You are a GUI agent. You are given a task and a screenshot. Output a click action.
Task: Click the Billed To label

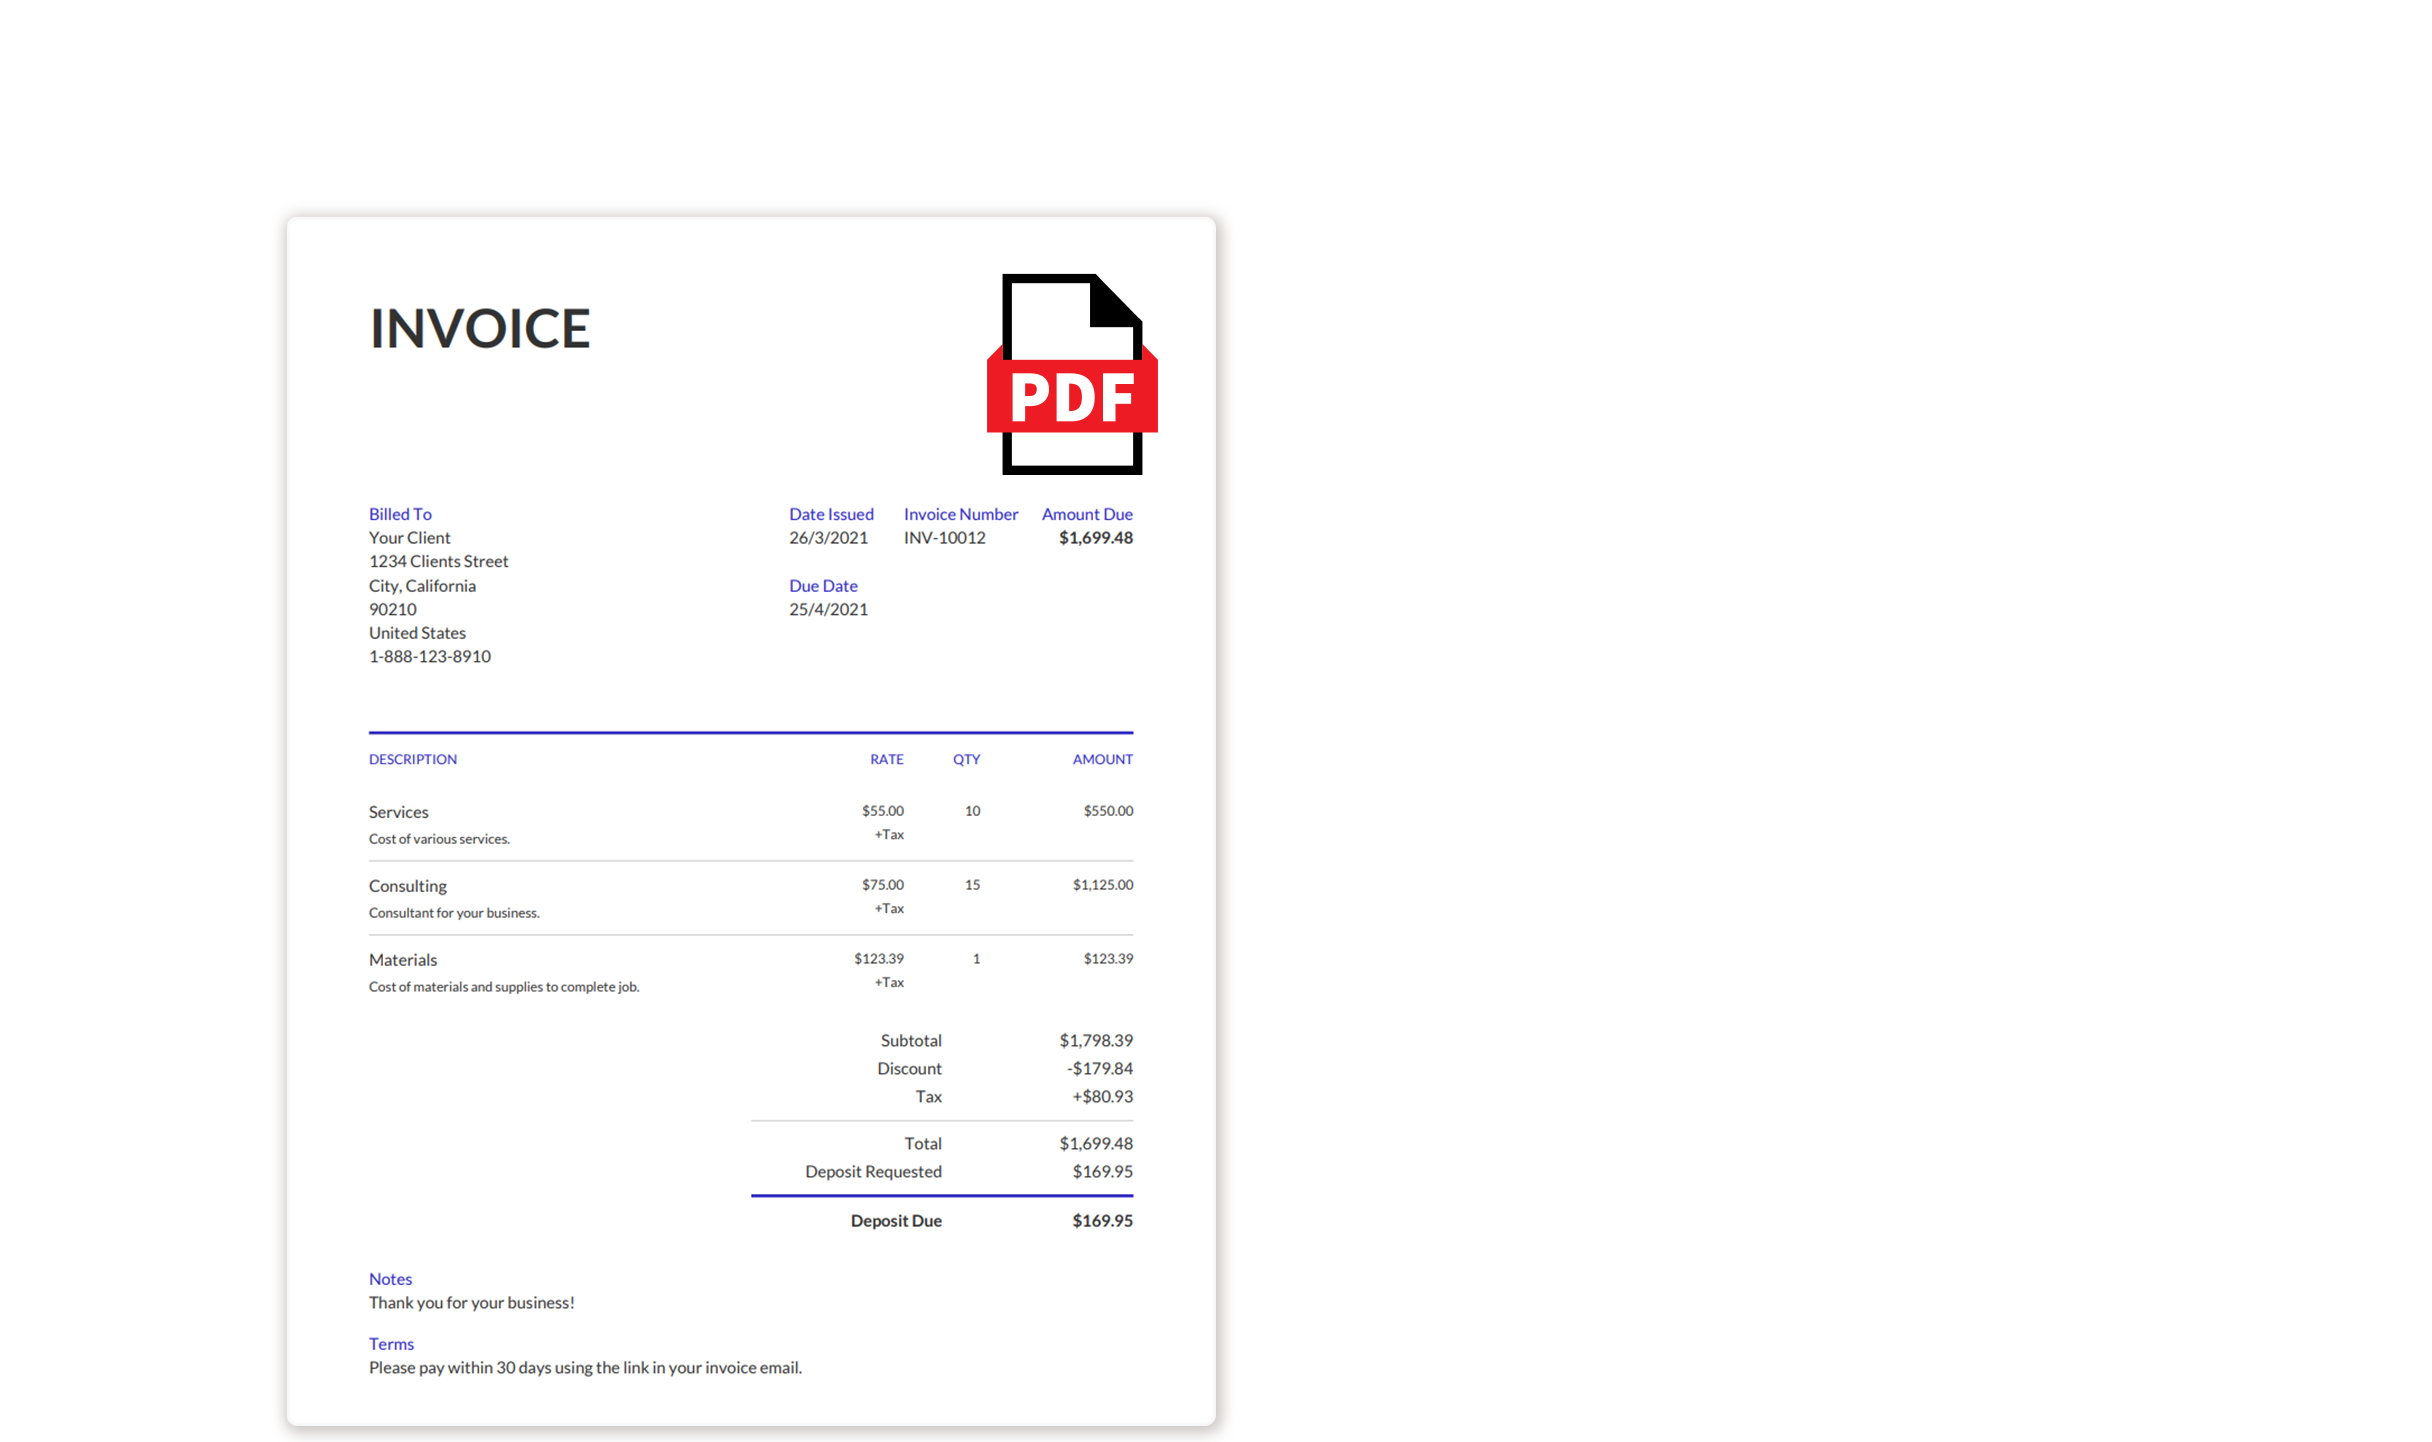point(400,514)
